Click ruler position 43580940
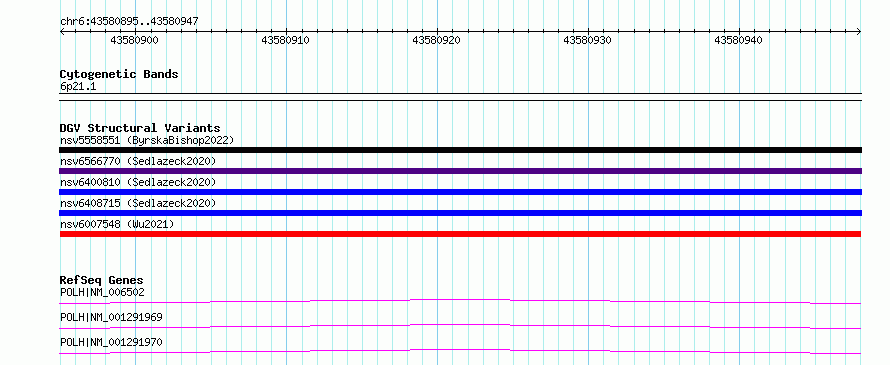 (738, 40)
